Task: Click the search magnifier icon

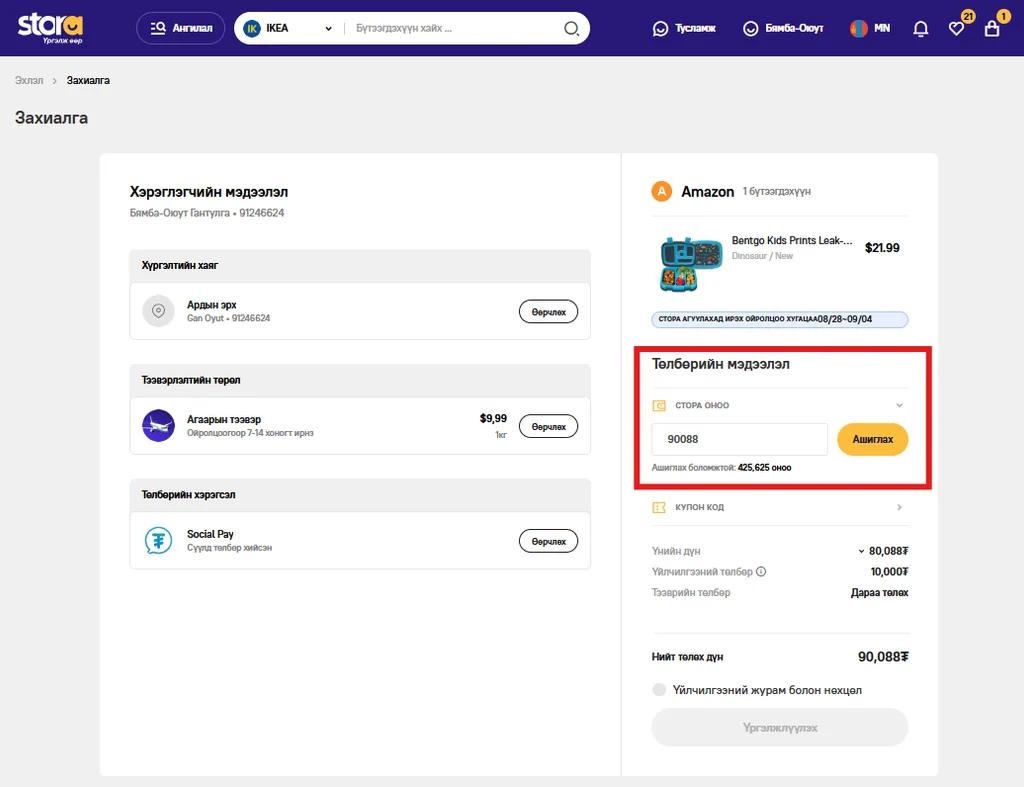Action: coord(571,28)
